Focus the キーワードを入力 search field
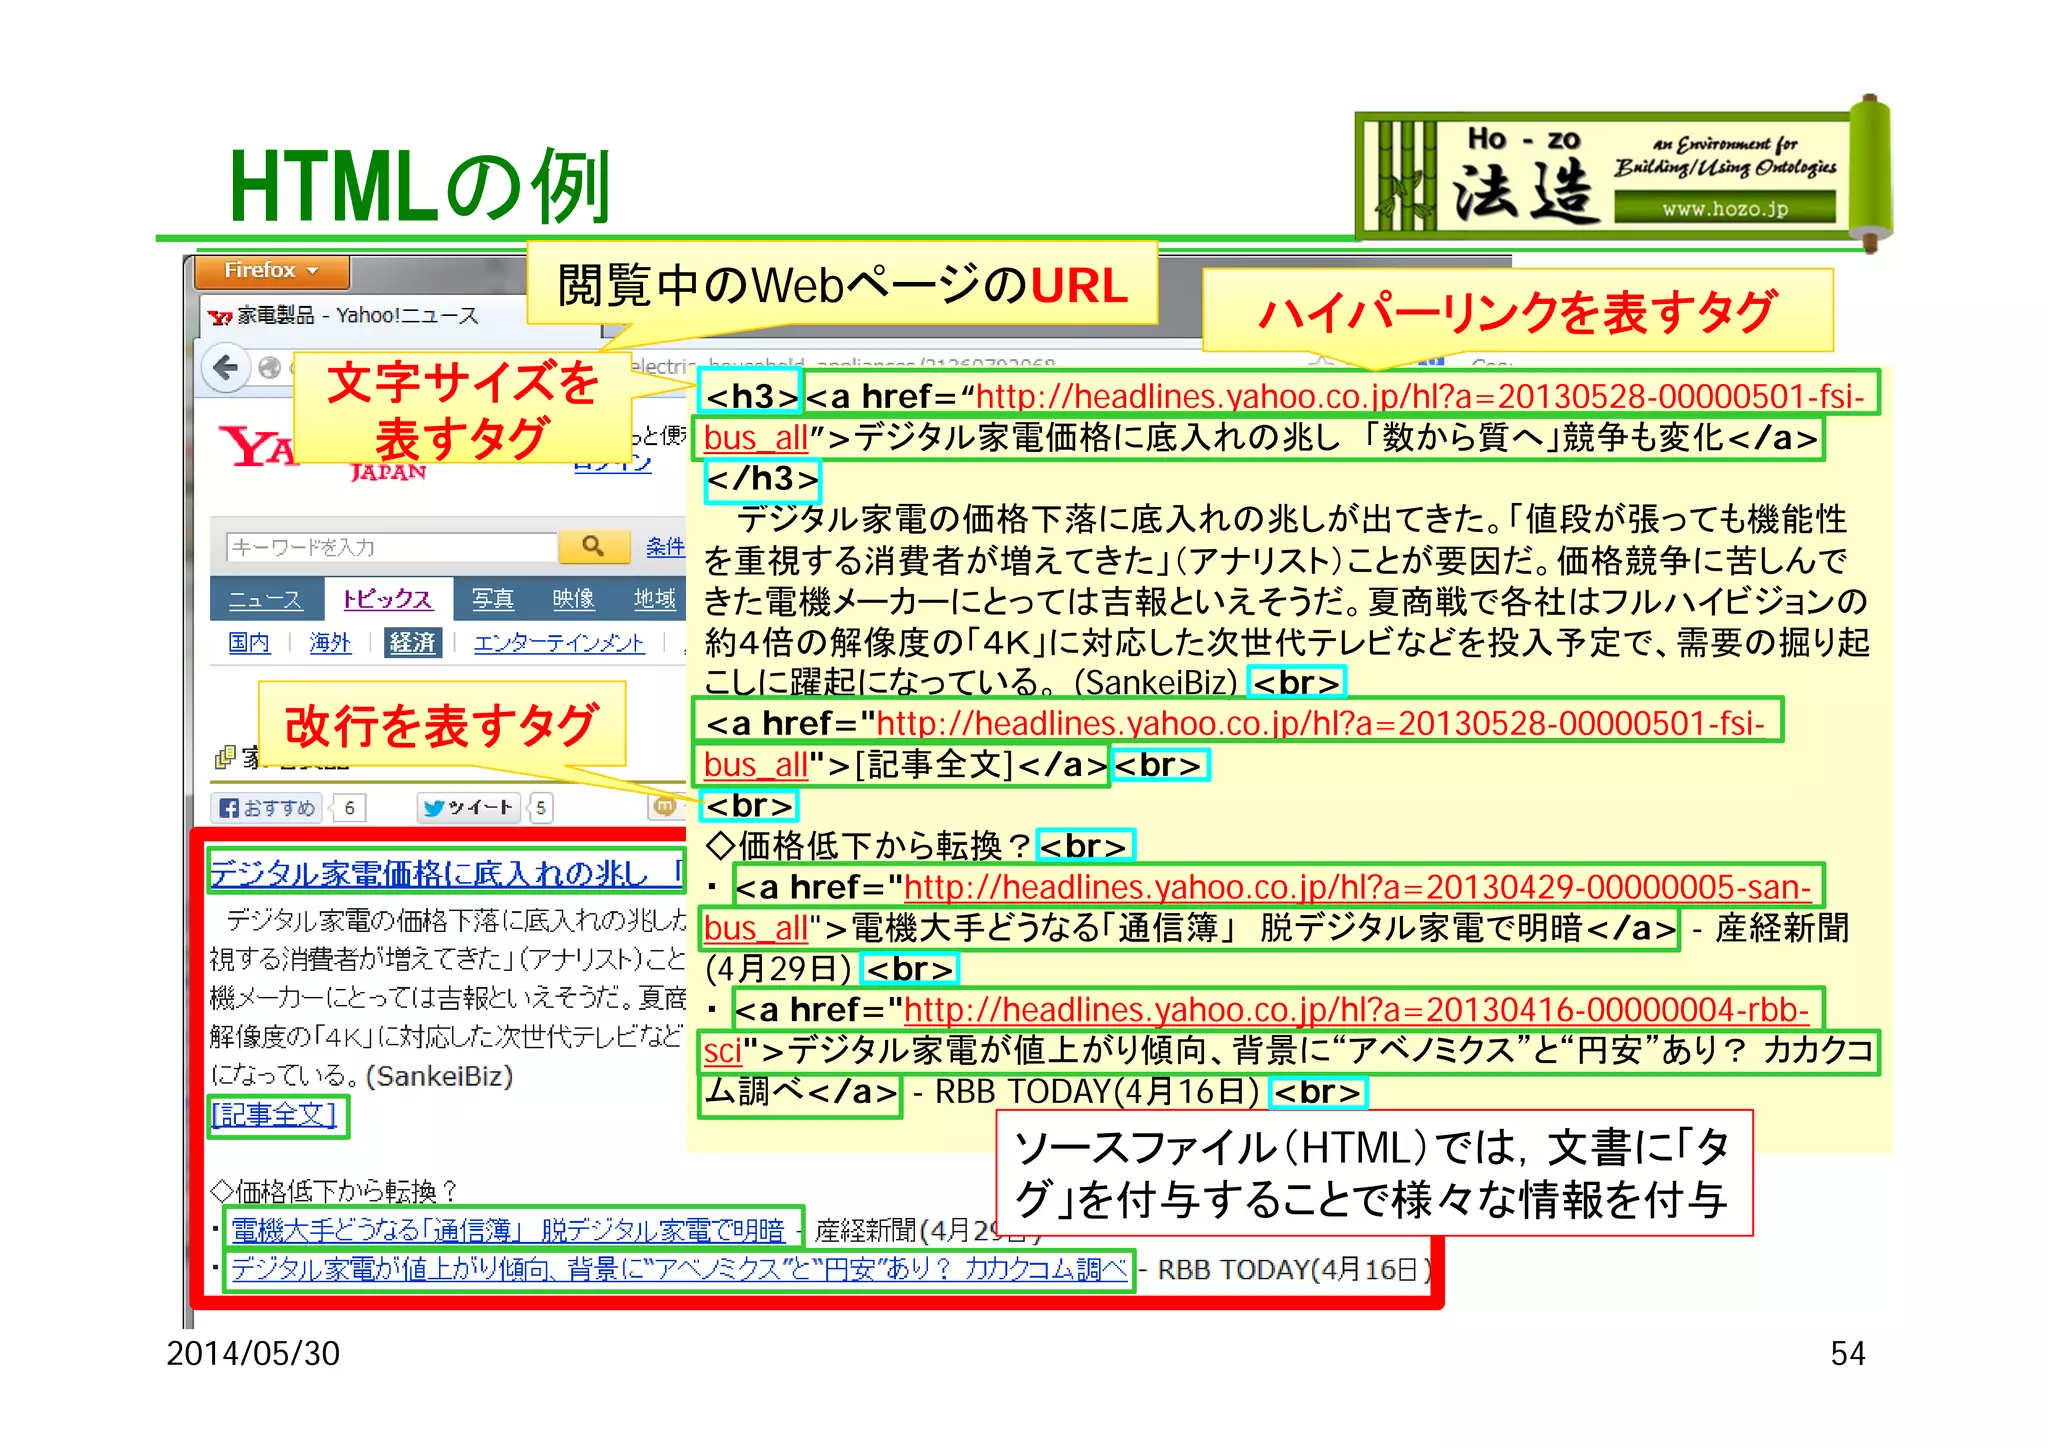This screenshot has width=2048, height=1448. (392, 547)
